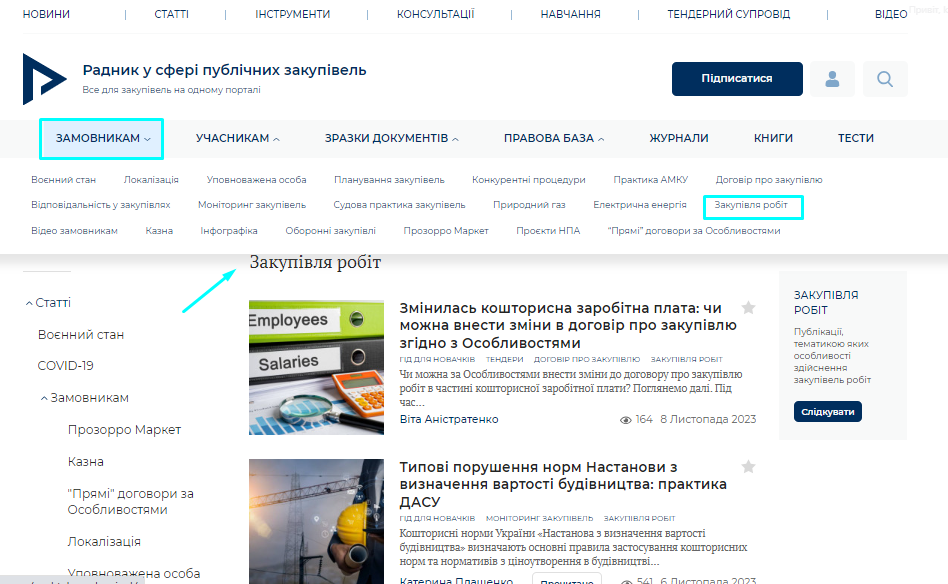Click the site logo triangle icon
This screenshot has height=584, width=948.
click(44, 79)
